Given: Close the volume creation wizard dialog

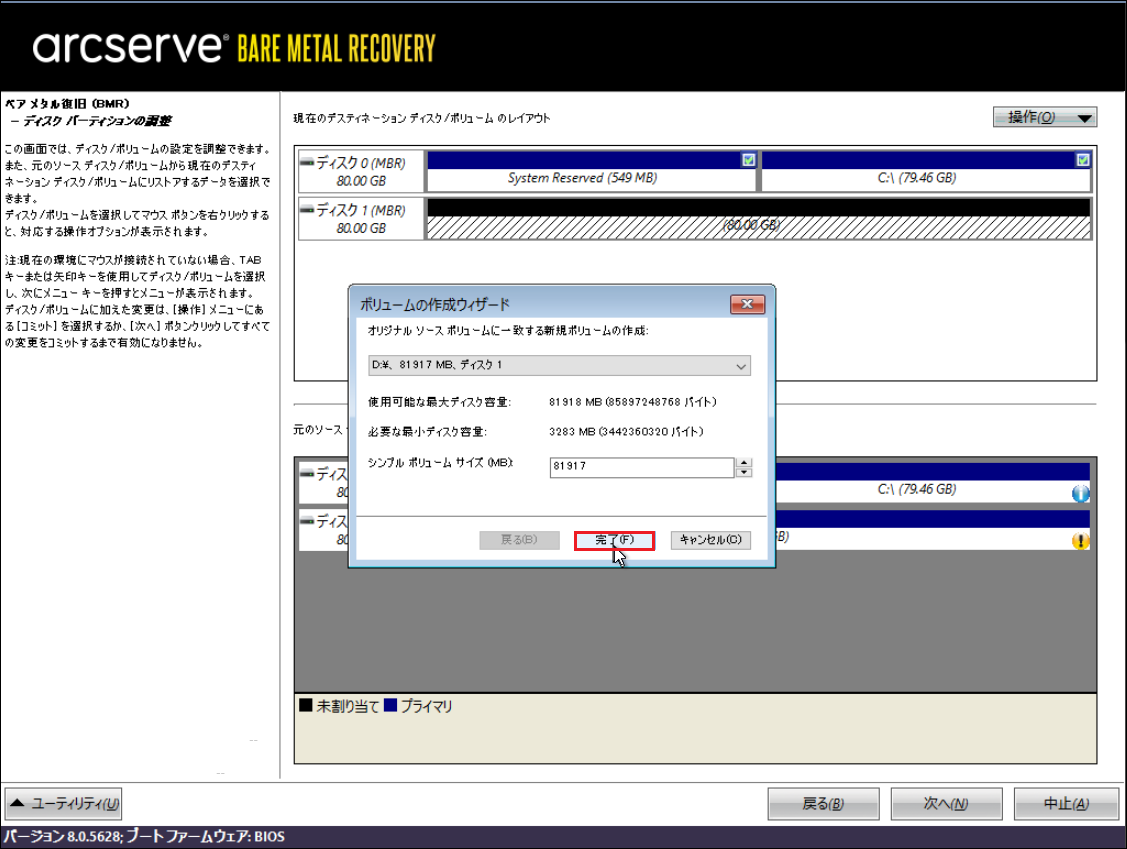Looking at the screenshot, I should 747,304.
